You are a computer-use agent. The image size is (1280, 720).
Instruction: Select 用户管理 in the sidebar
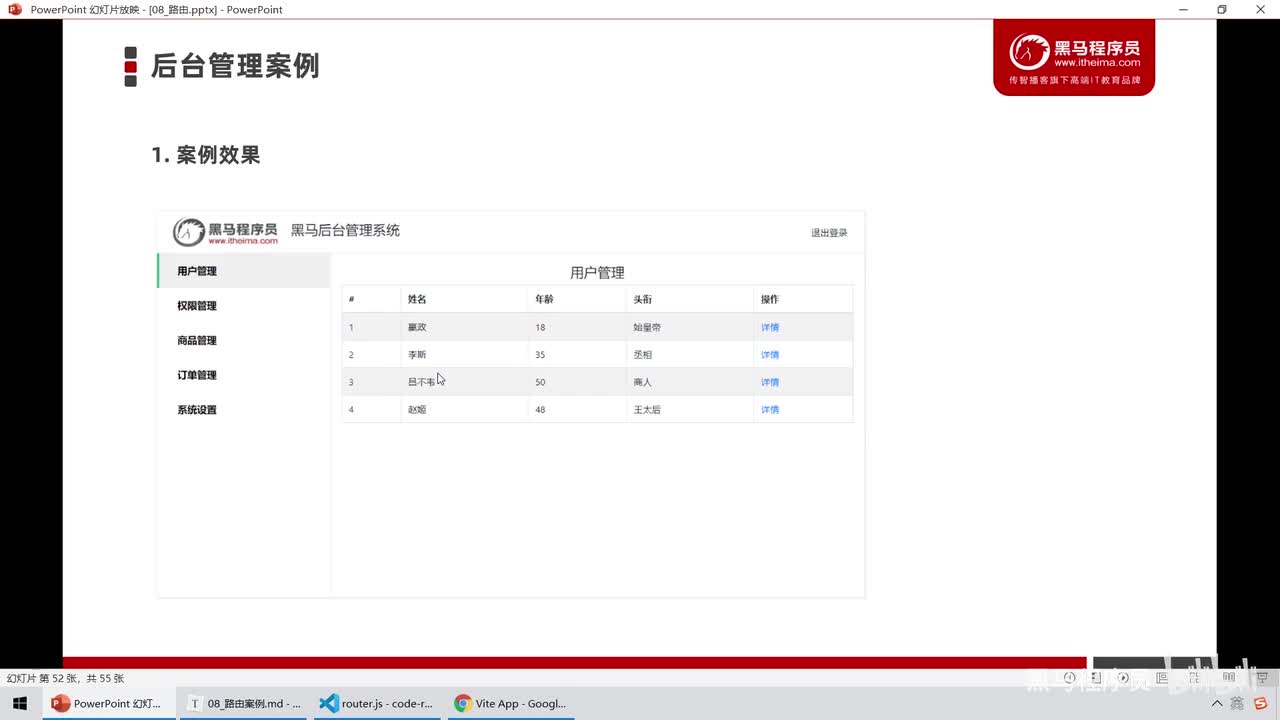pyautogui.click(x=244, y=271)
